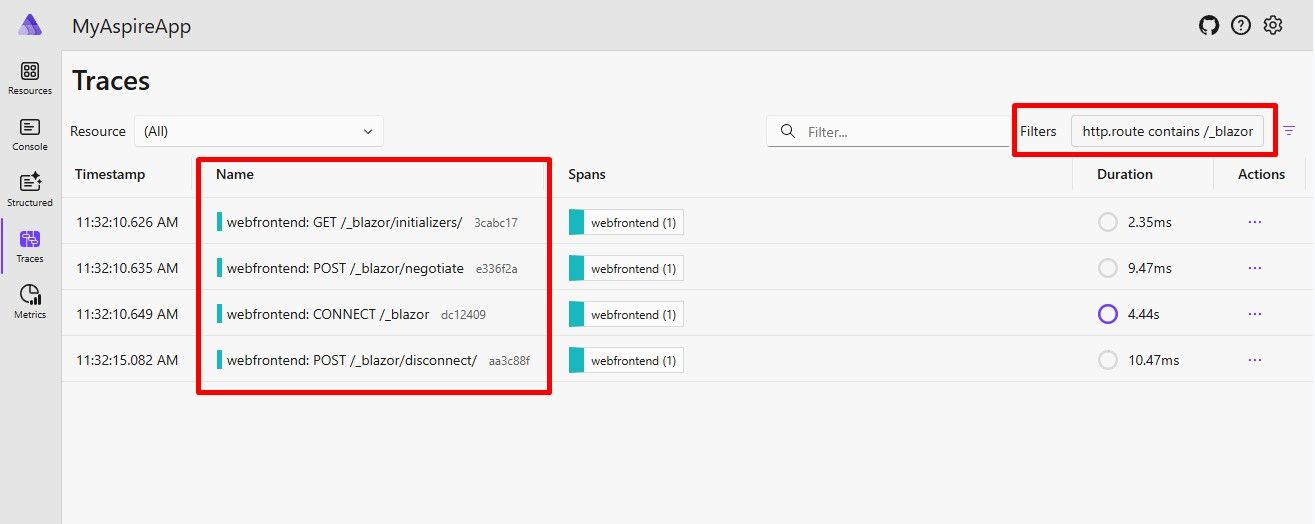
Task: Select the Traces sidebar item
Action: (x=30, y=246)
